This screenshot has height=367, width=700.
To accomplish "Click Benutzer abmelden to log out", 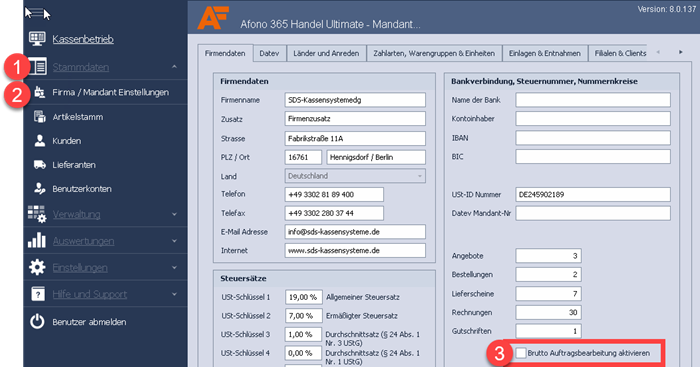I will [x=89, y=322].
